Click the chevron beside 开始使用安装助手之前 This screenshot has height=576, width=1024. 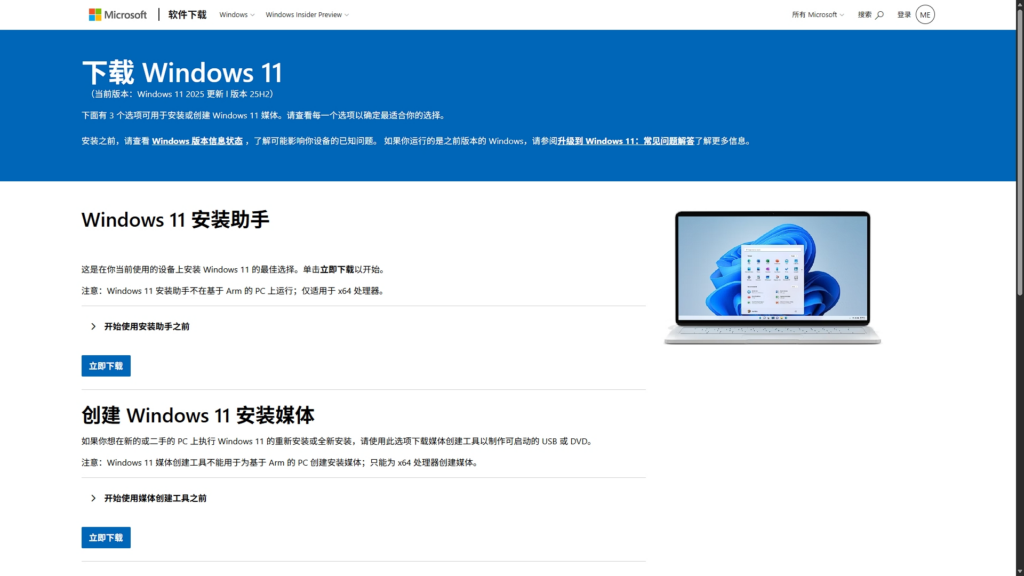pyautogui.click(x=93, y=327)
